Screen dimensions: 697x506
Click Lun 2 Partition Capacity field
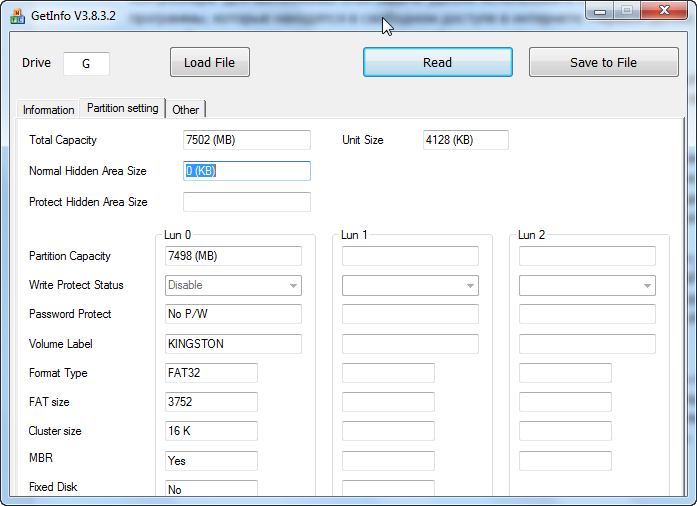pos(587,256)
